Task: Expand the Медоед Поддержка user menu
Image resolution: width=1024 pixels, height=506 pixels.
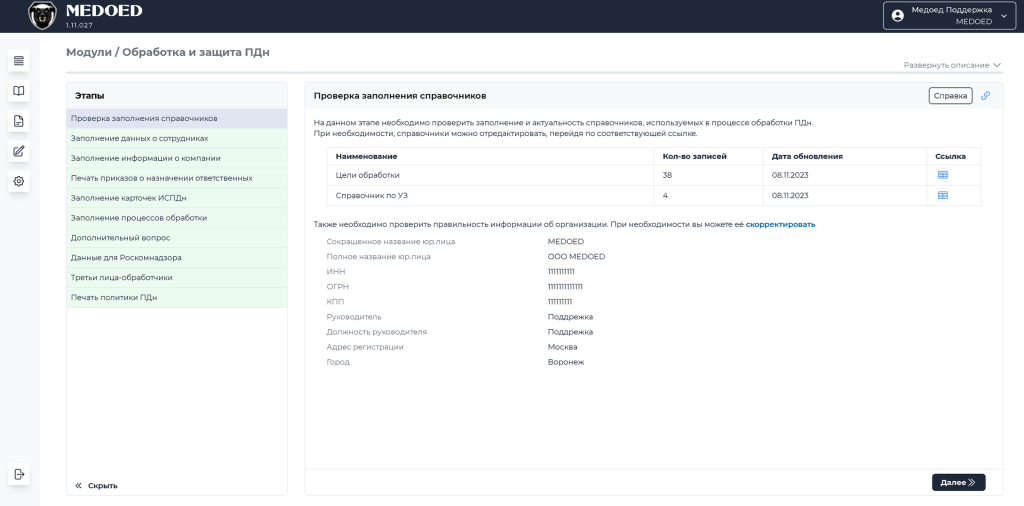Action: pyautogui.click(x=950, y=16)
